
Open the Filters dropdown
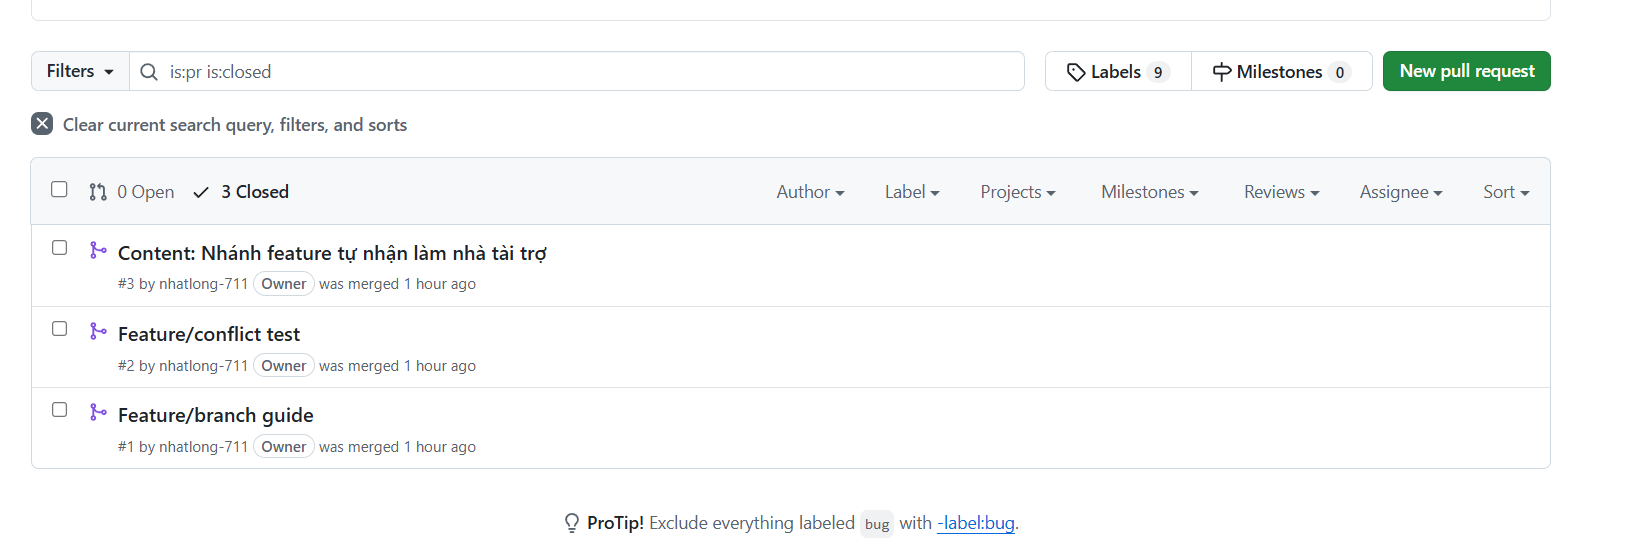[x=80, y=71]
